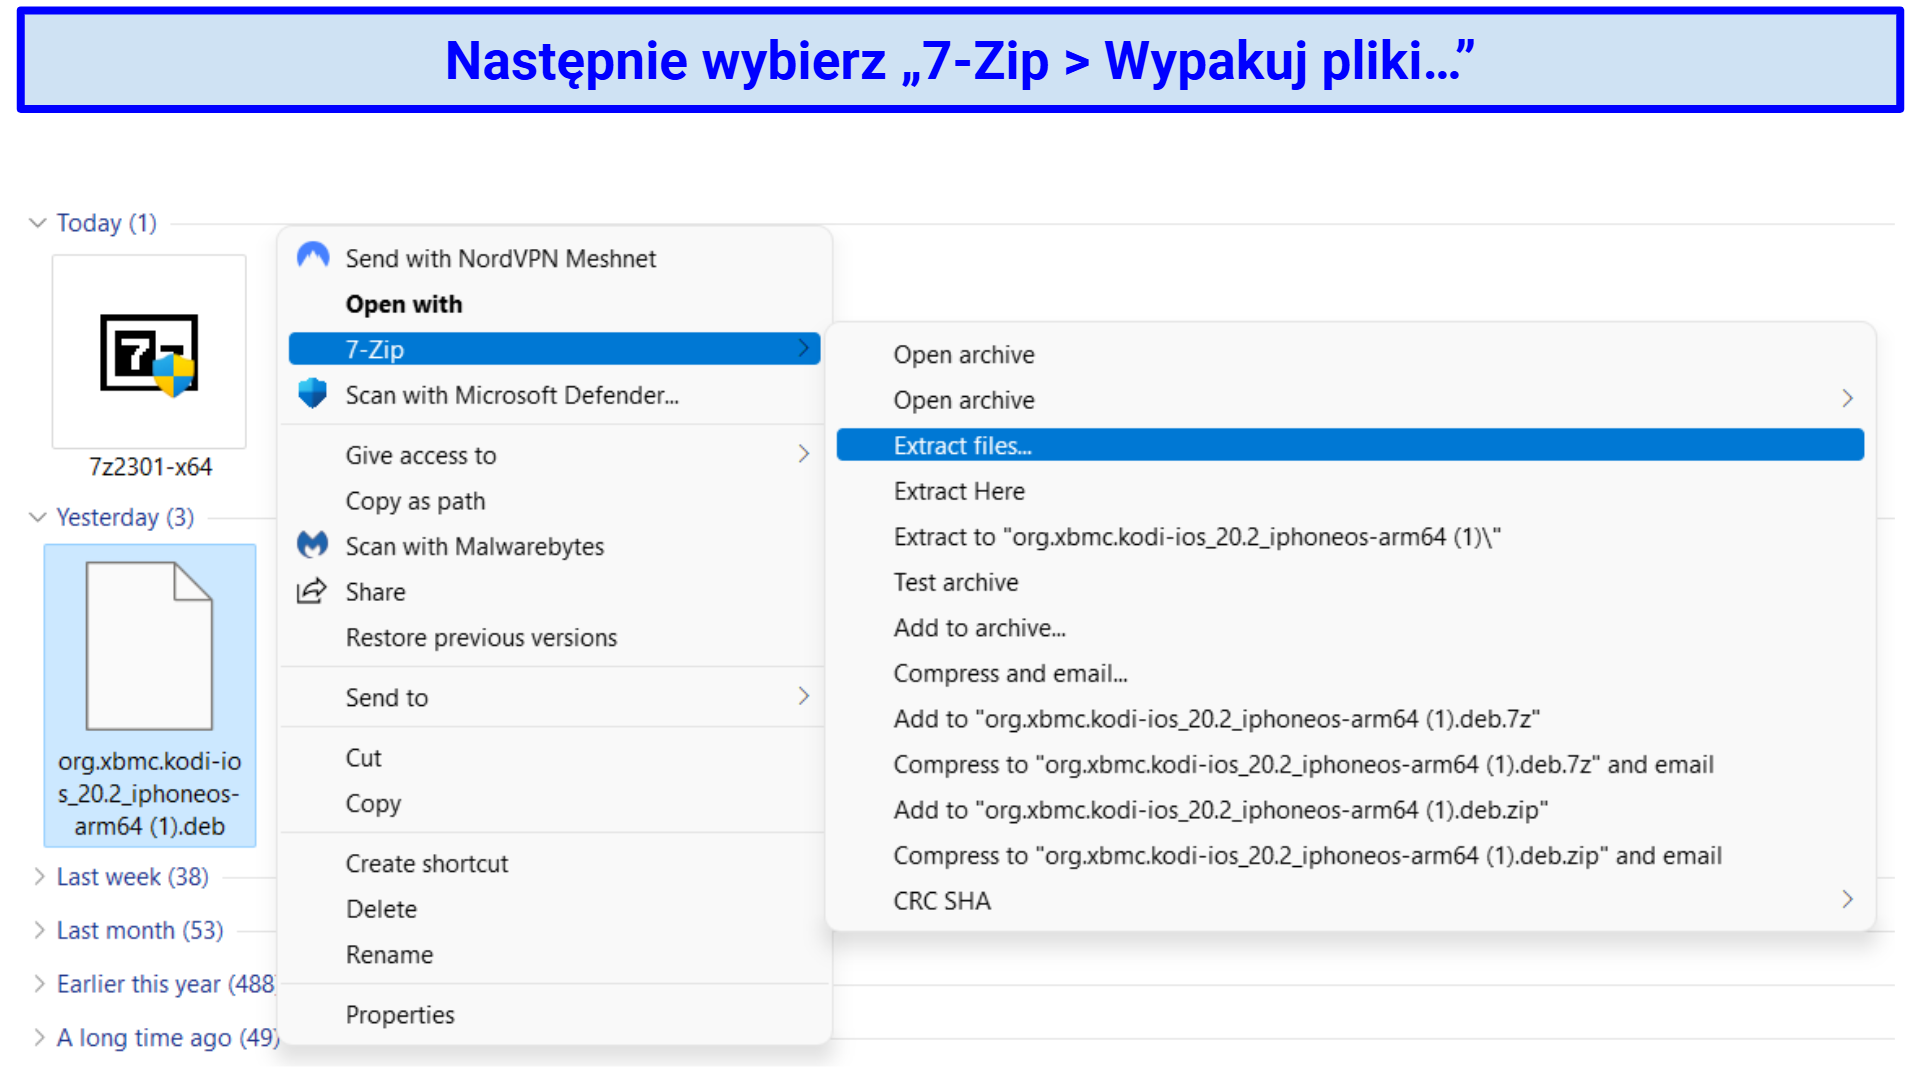1919x1074 pixels.
Task: Expand second Open archive submenu arrow
Action: 1847,398
